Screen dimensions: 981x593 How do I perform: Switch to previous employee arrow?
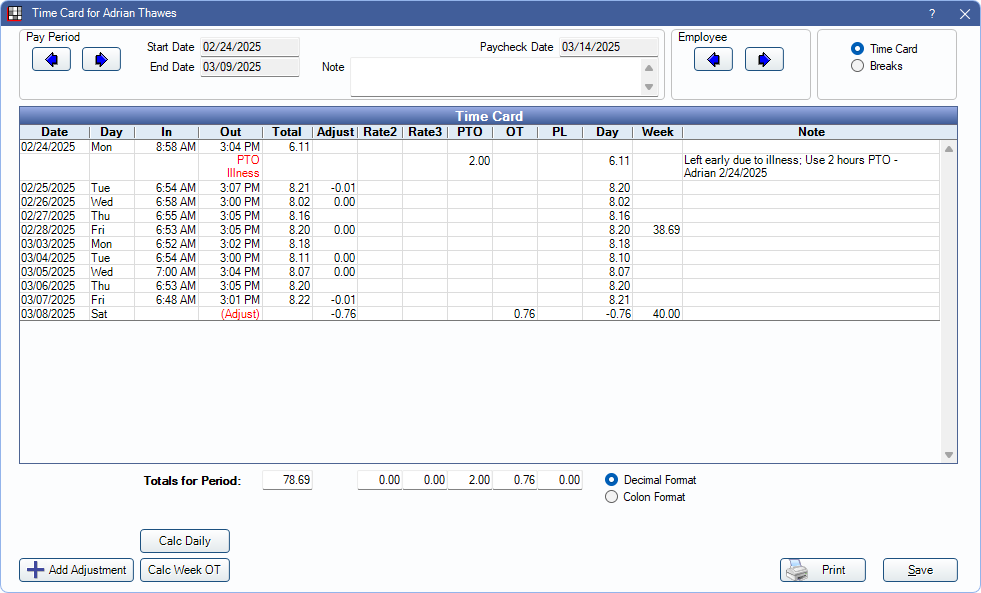click(713, 59)
